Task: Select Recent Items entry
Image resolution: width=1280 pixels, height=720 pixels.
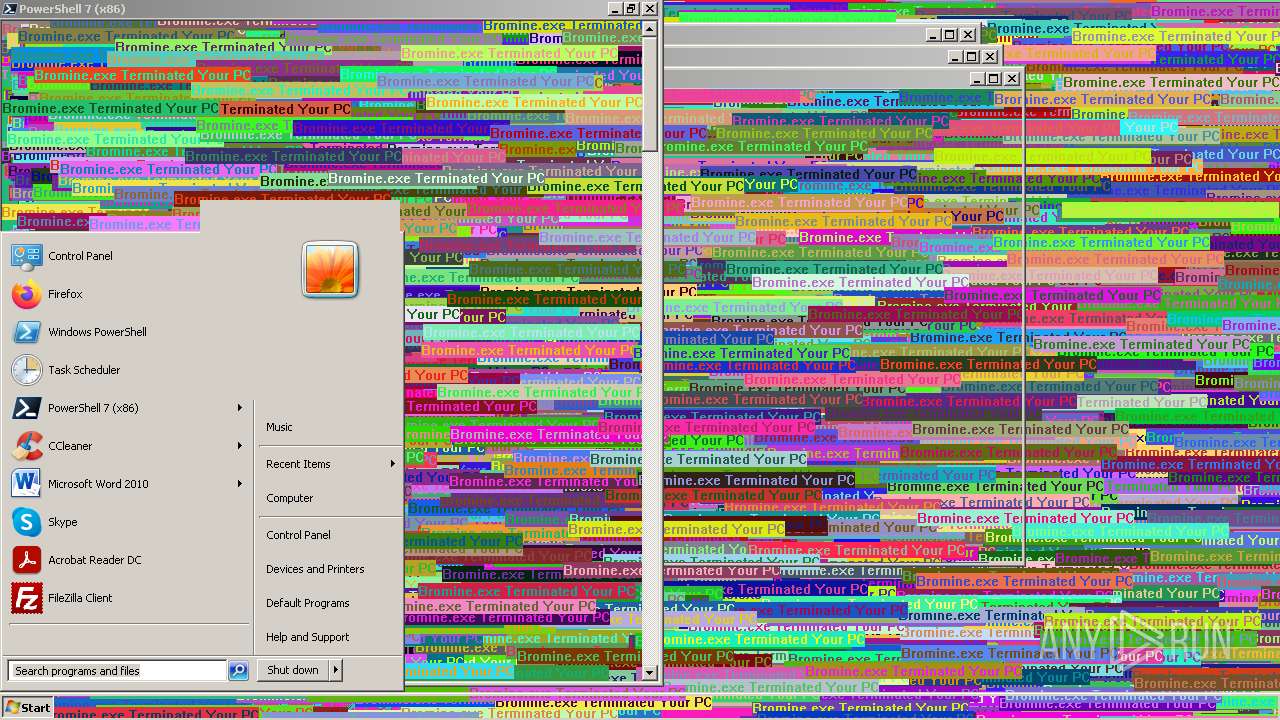Action: [298, 464]
